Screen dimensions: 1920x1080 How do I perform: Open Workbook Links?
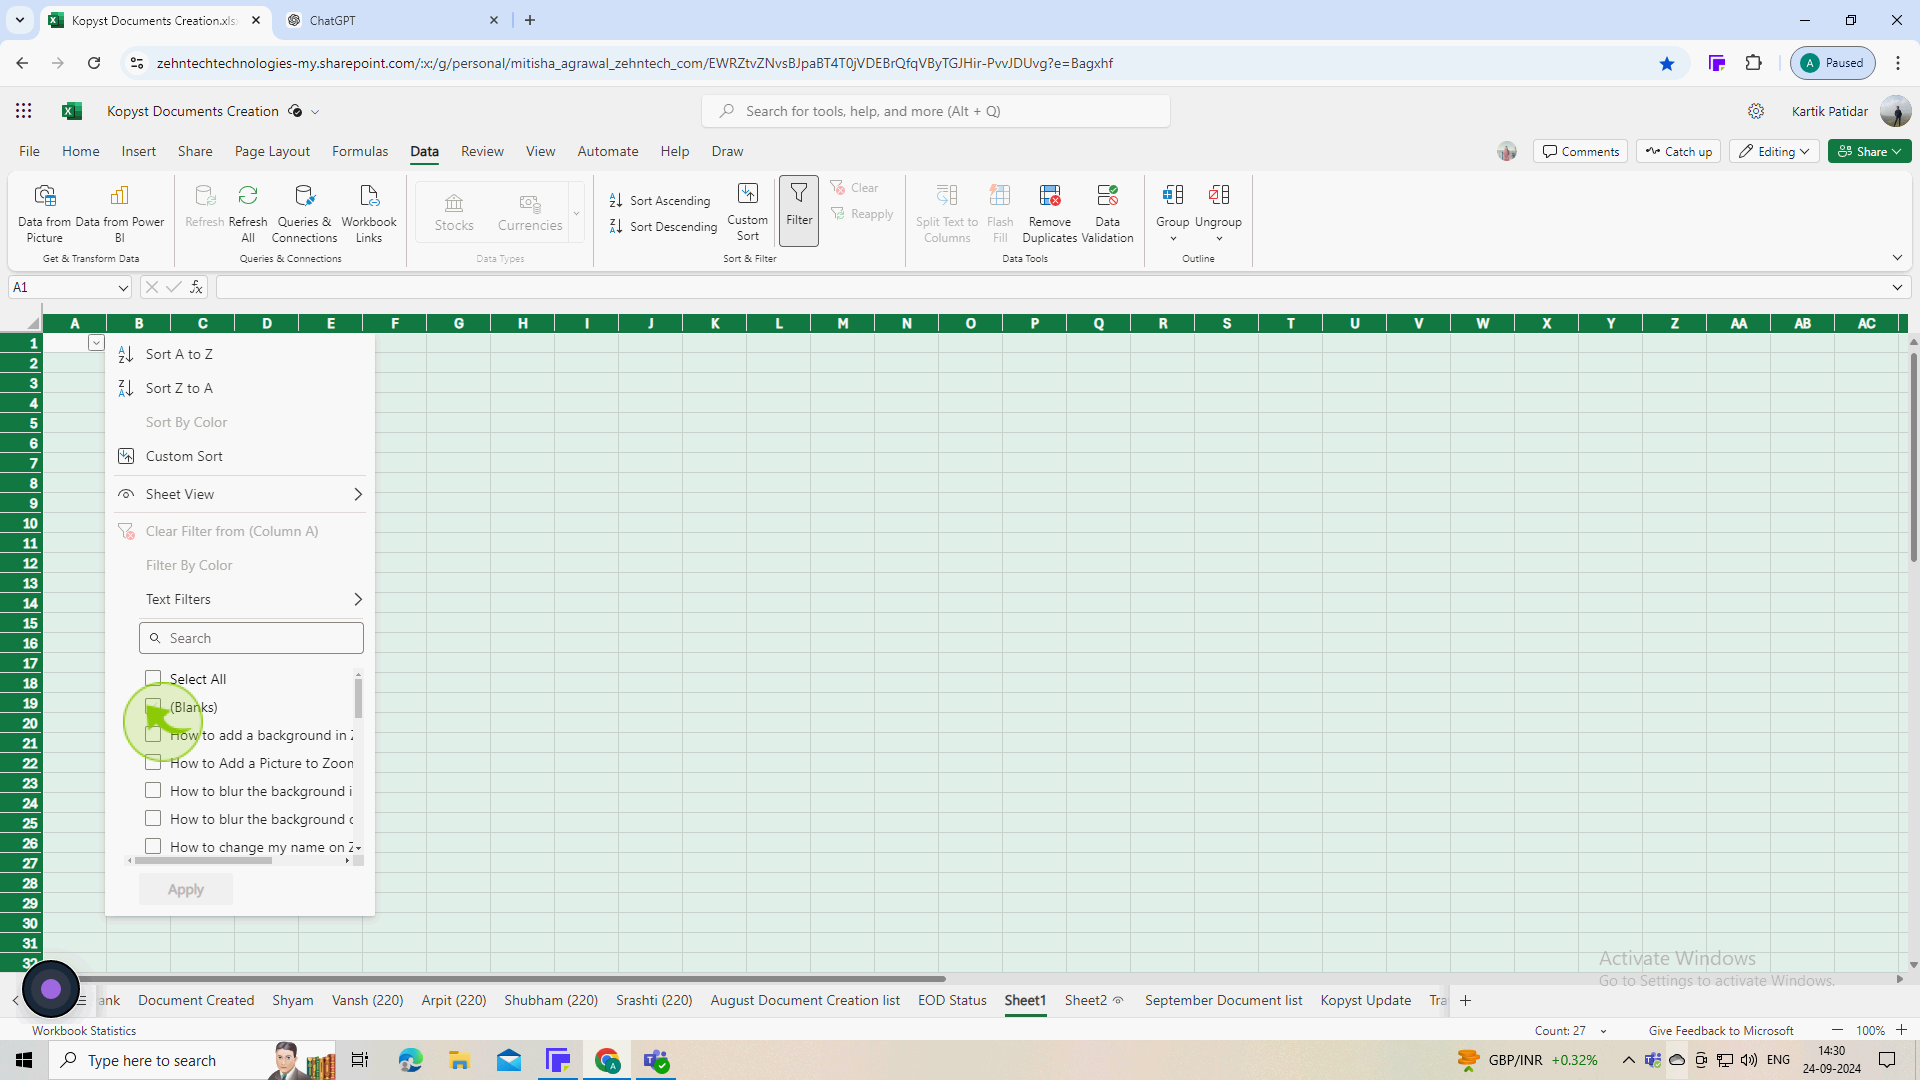coord(369,213)
